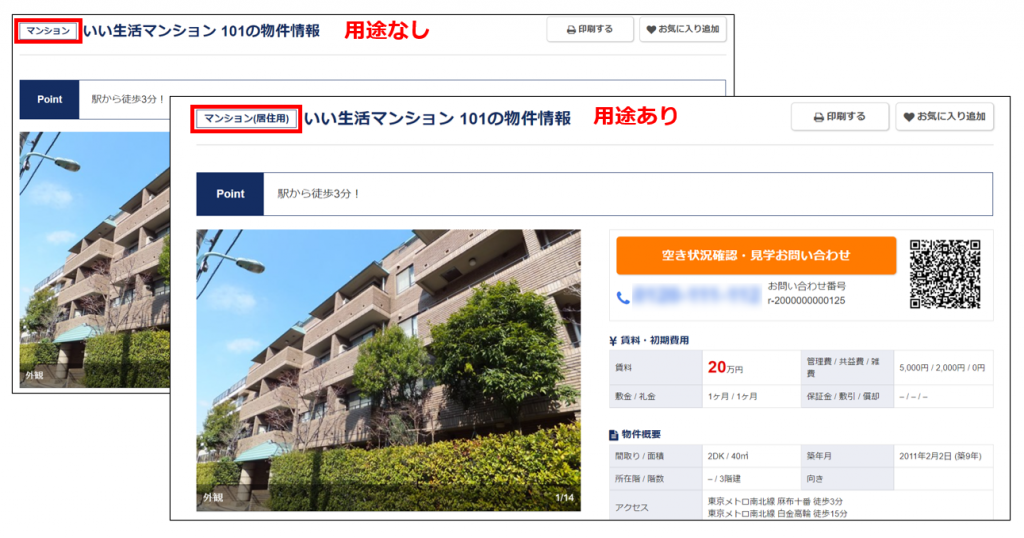Click the 外観 caption on the front photo

213,497
